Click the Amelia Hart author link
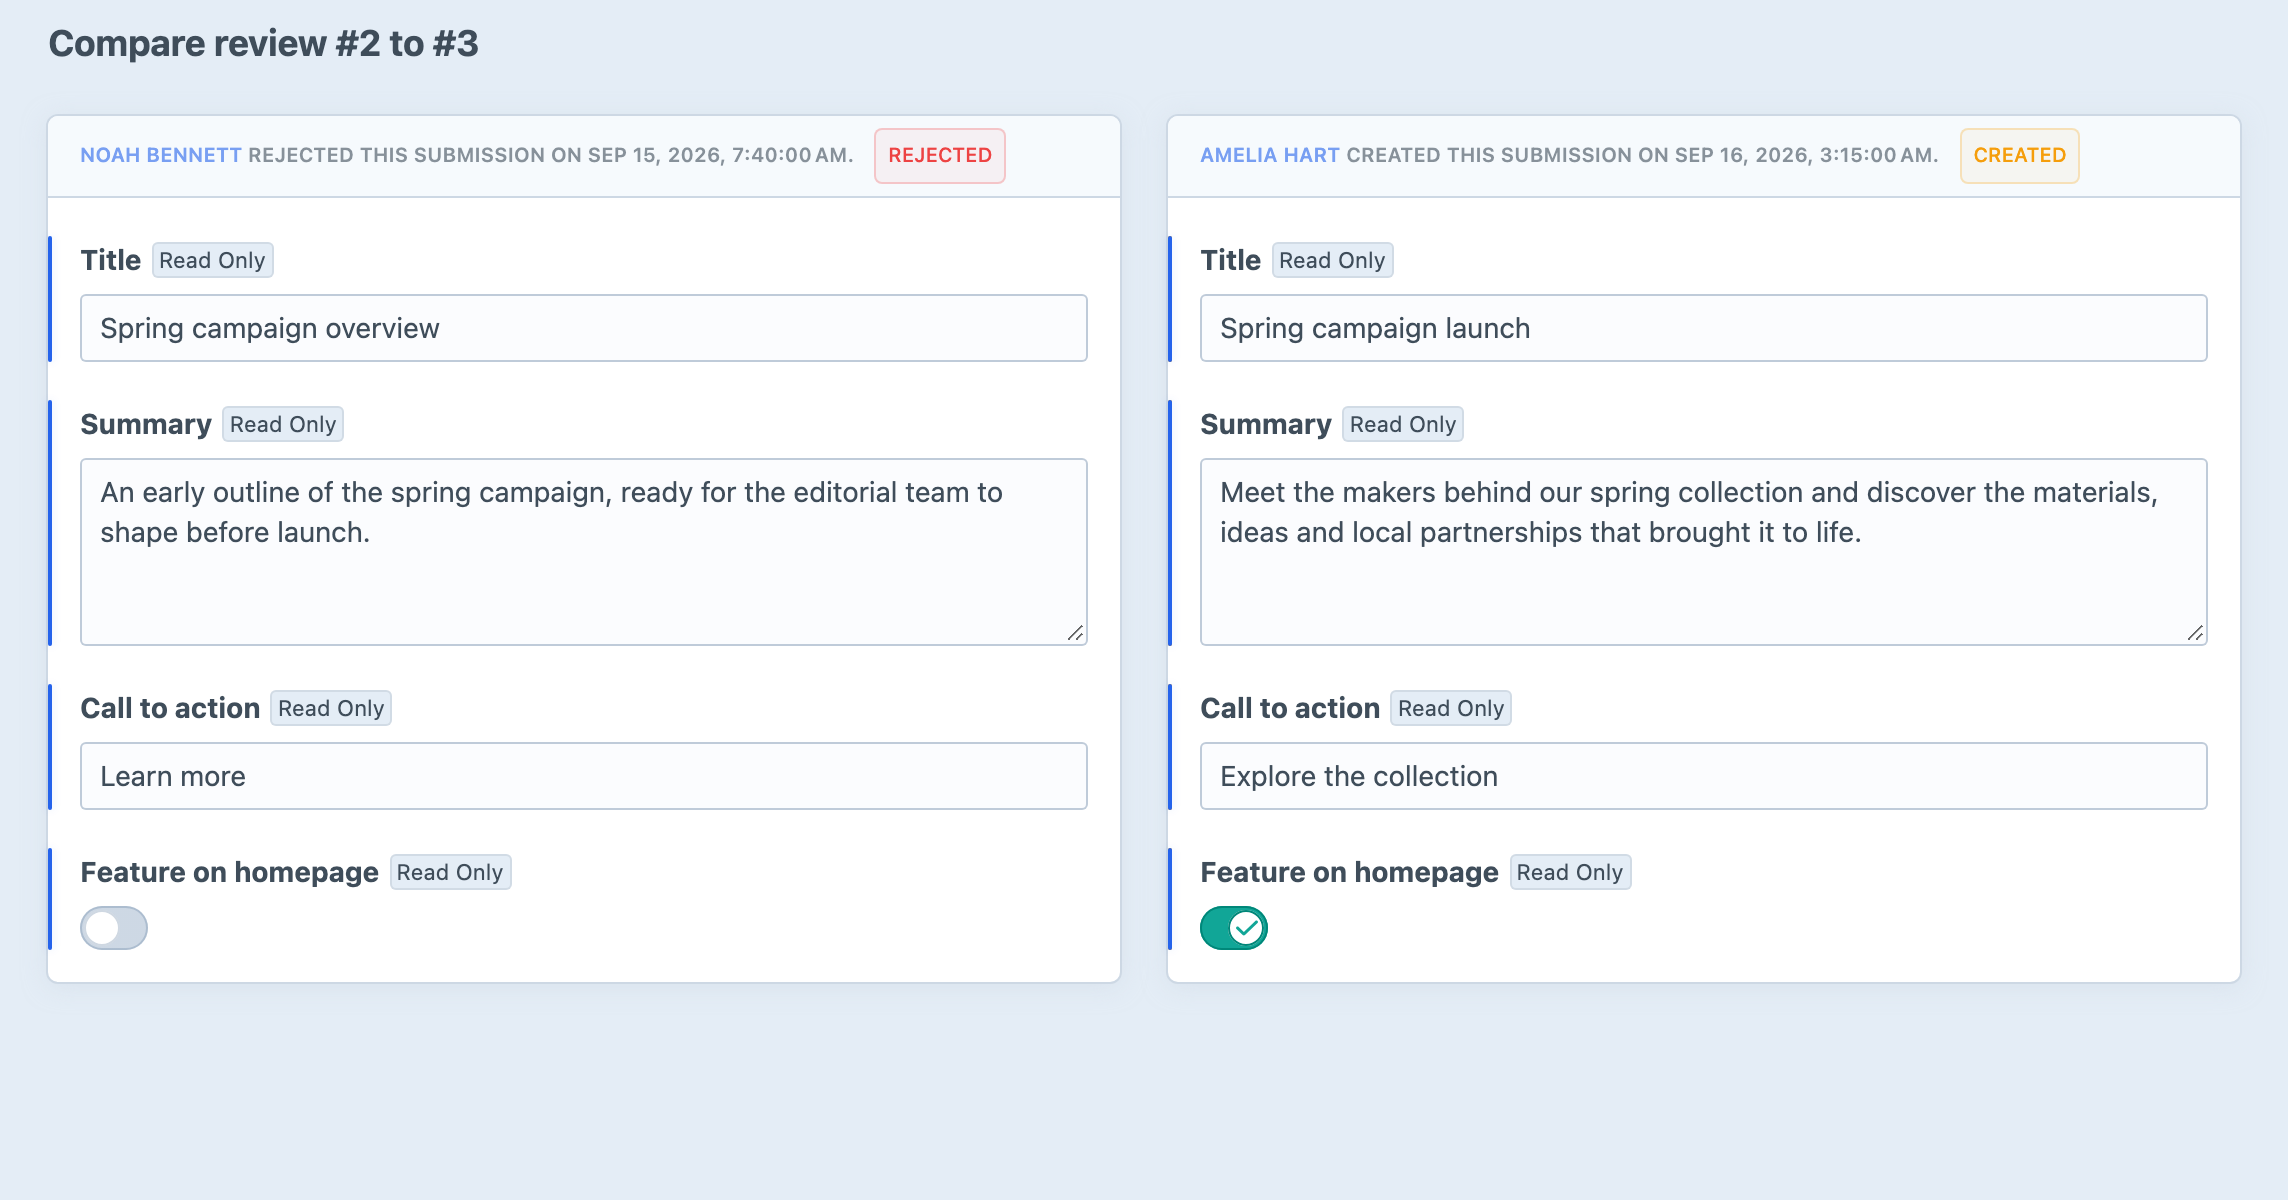The image size is (2288, 1200). [1270, 155]
